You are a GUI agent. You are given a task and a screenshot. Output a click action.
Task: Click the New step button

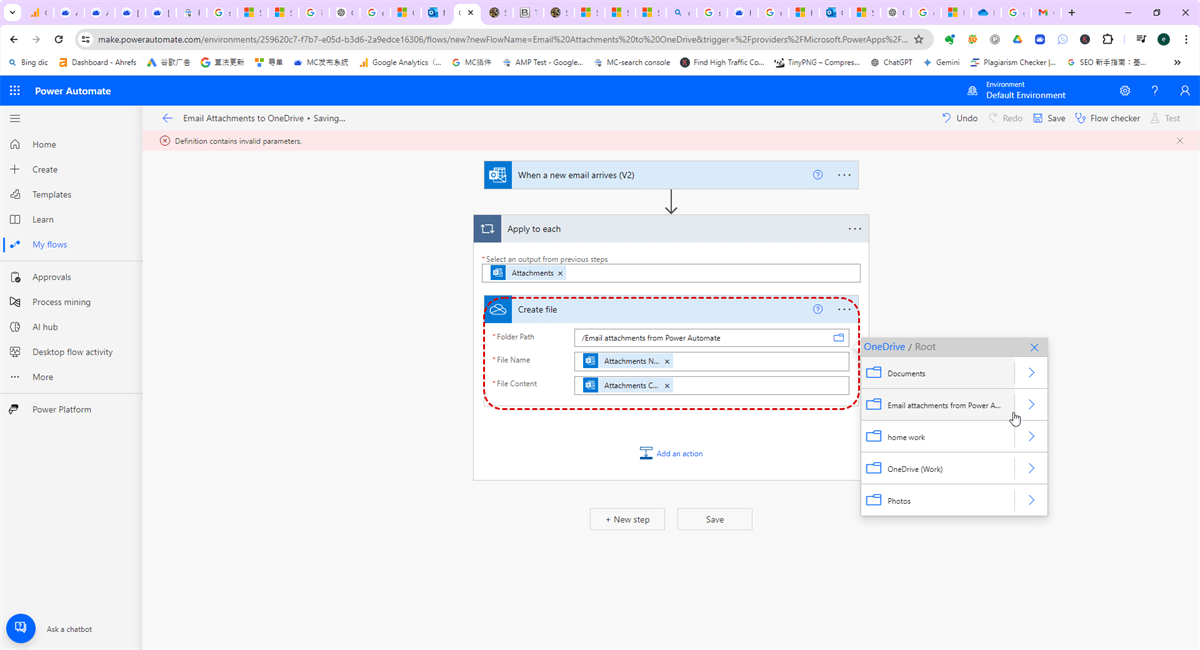627,520
